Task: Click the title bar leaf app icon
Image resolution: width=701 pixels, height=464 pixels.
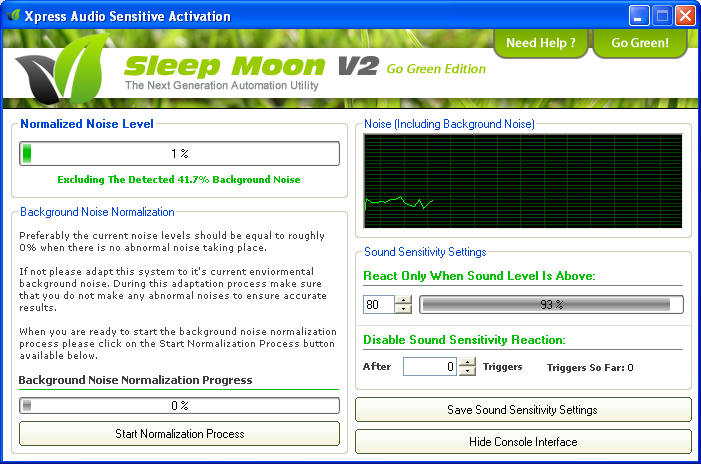Action: 14,16
